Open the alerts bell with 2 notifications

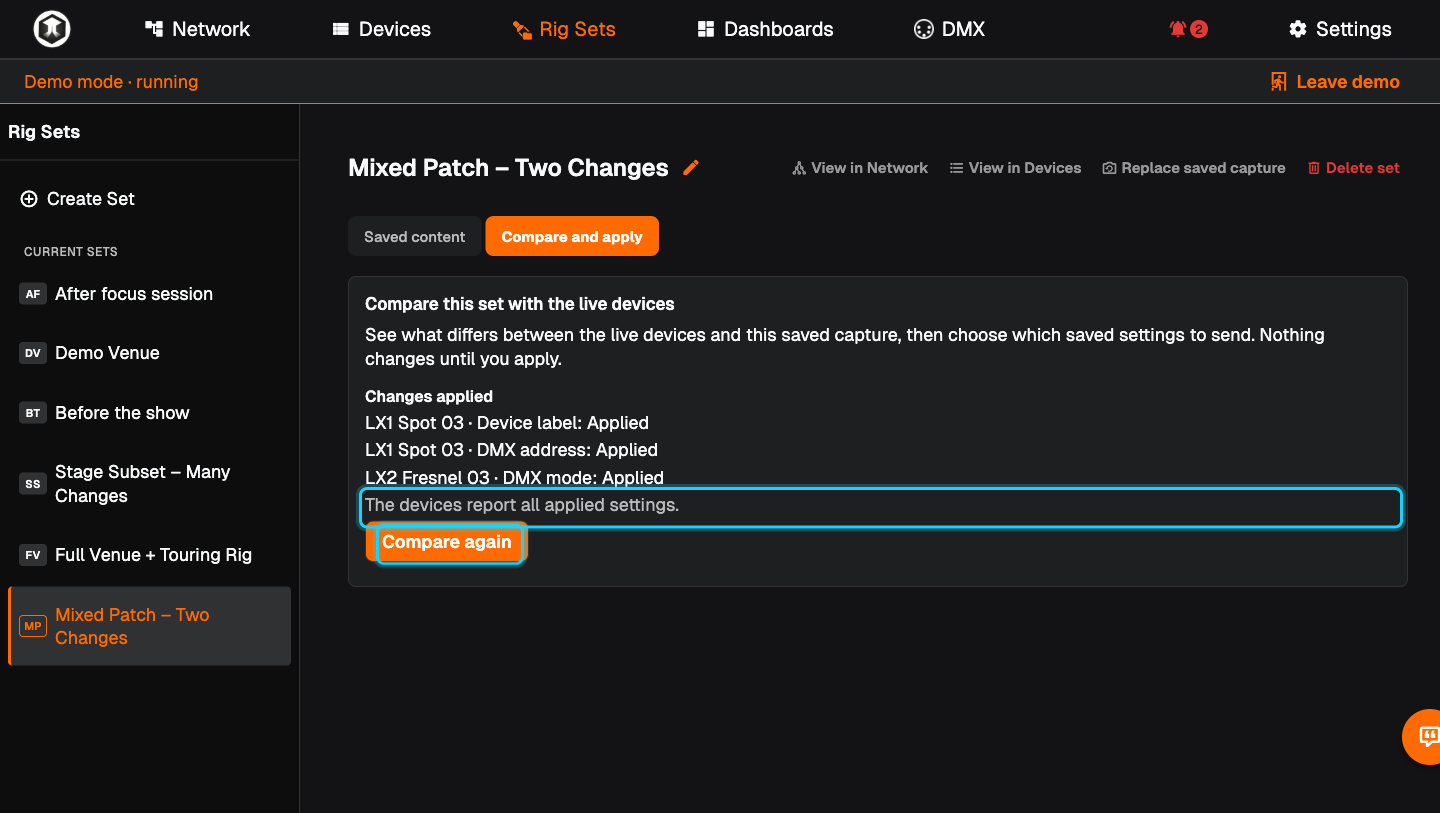click(x=1188, y=29)
